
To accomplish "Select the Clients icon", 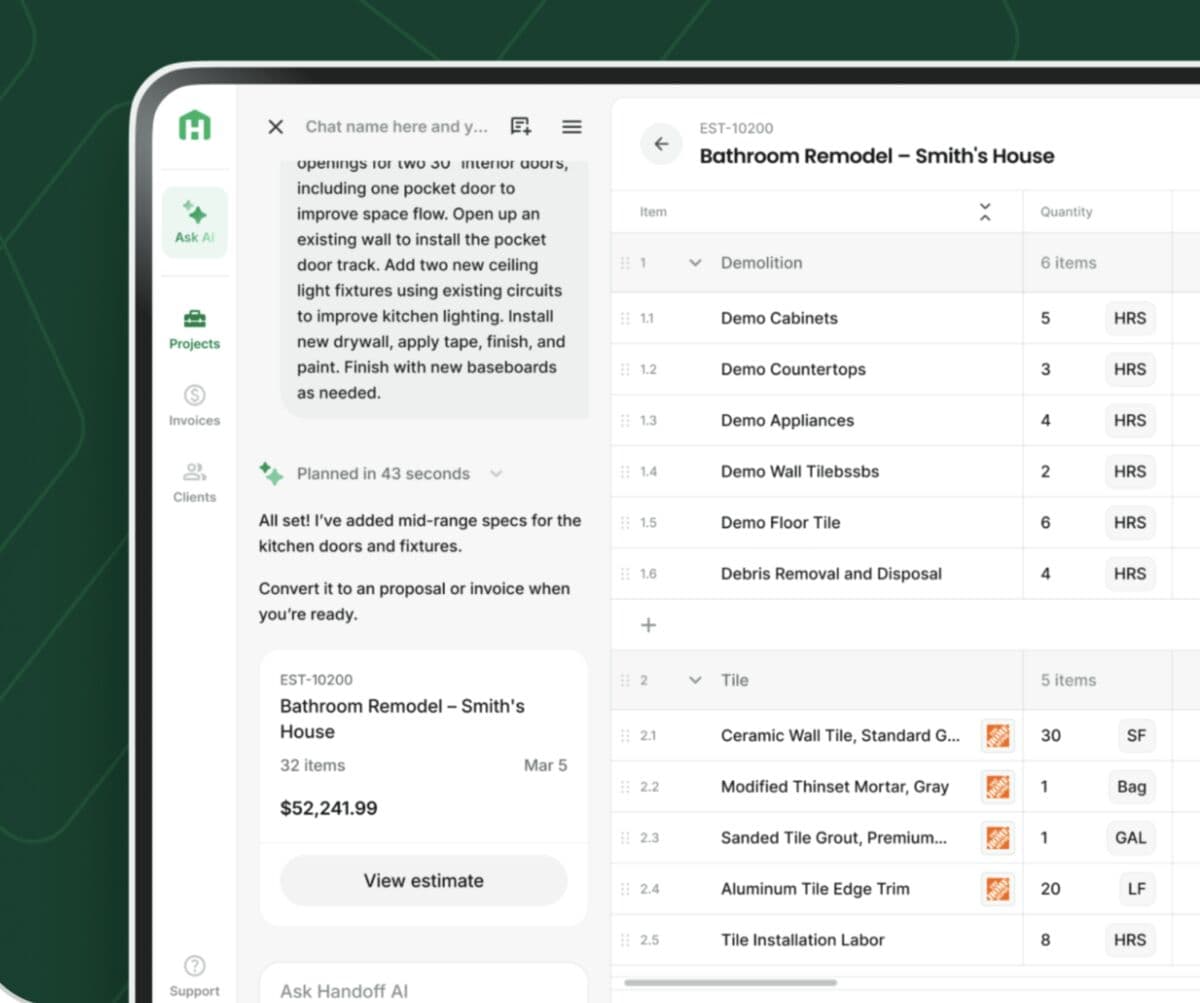I will 194,483.
